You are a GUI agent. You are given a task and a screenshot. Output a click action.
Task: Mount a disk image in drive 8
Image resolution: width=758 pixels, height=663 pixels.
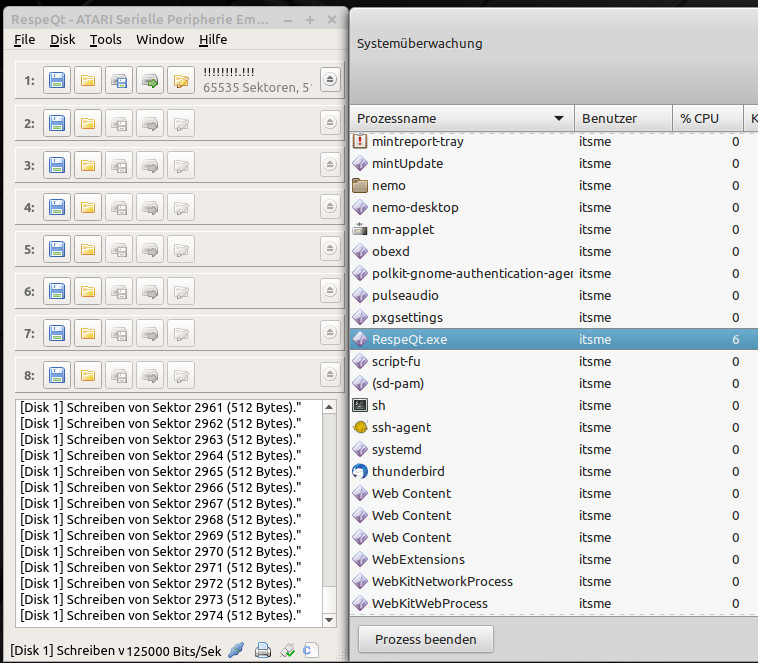tap(57, 375)
